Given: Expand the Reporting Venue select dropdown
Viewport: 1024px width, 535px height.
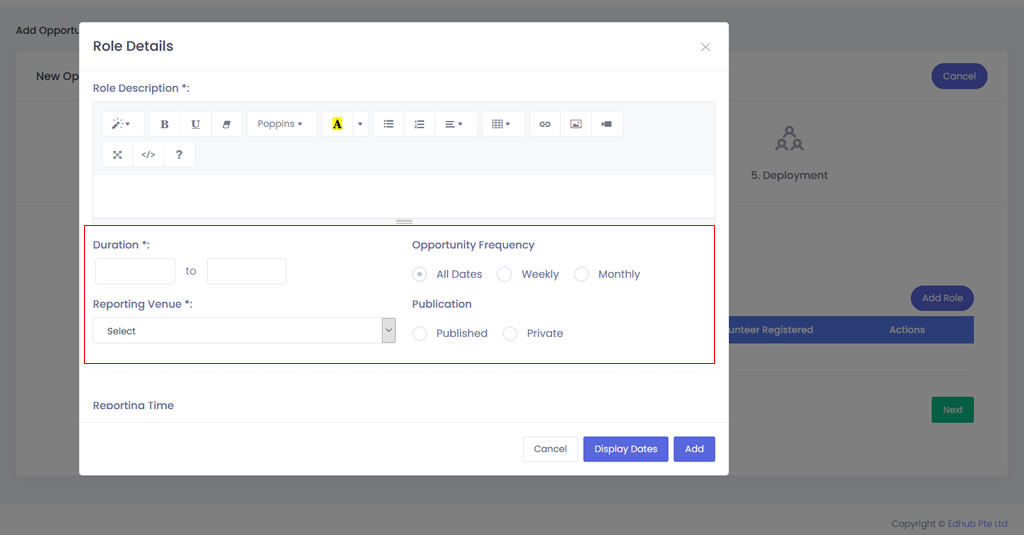Looking at the screenshot, I should [244, 331].
